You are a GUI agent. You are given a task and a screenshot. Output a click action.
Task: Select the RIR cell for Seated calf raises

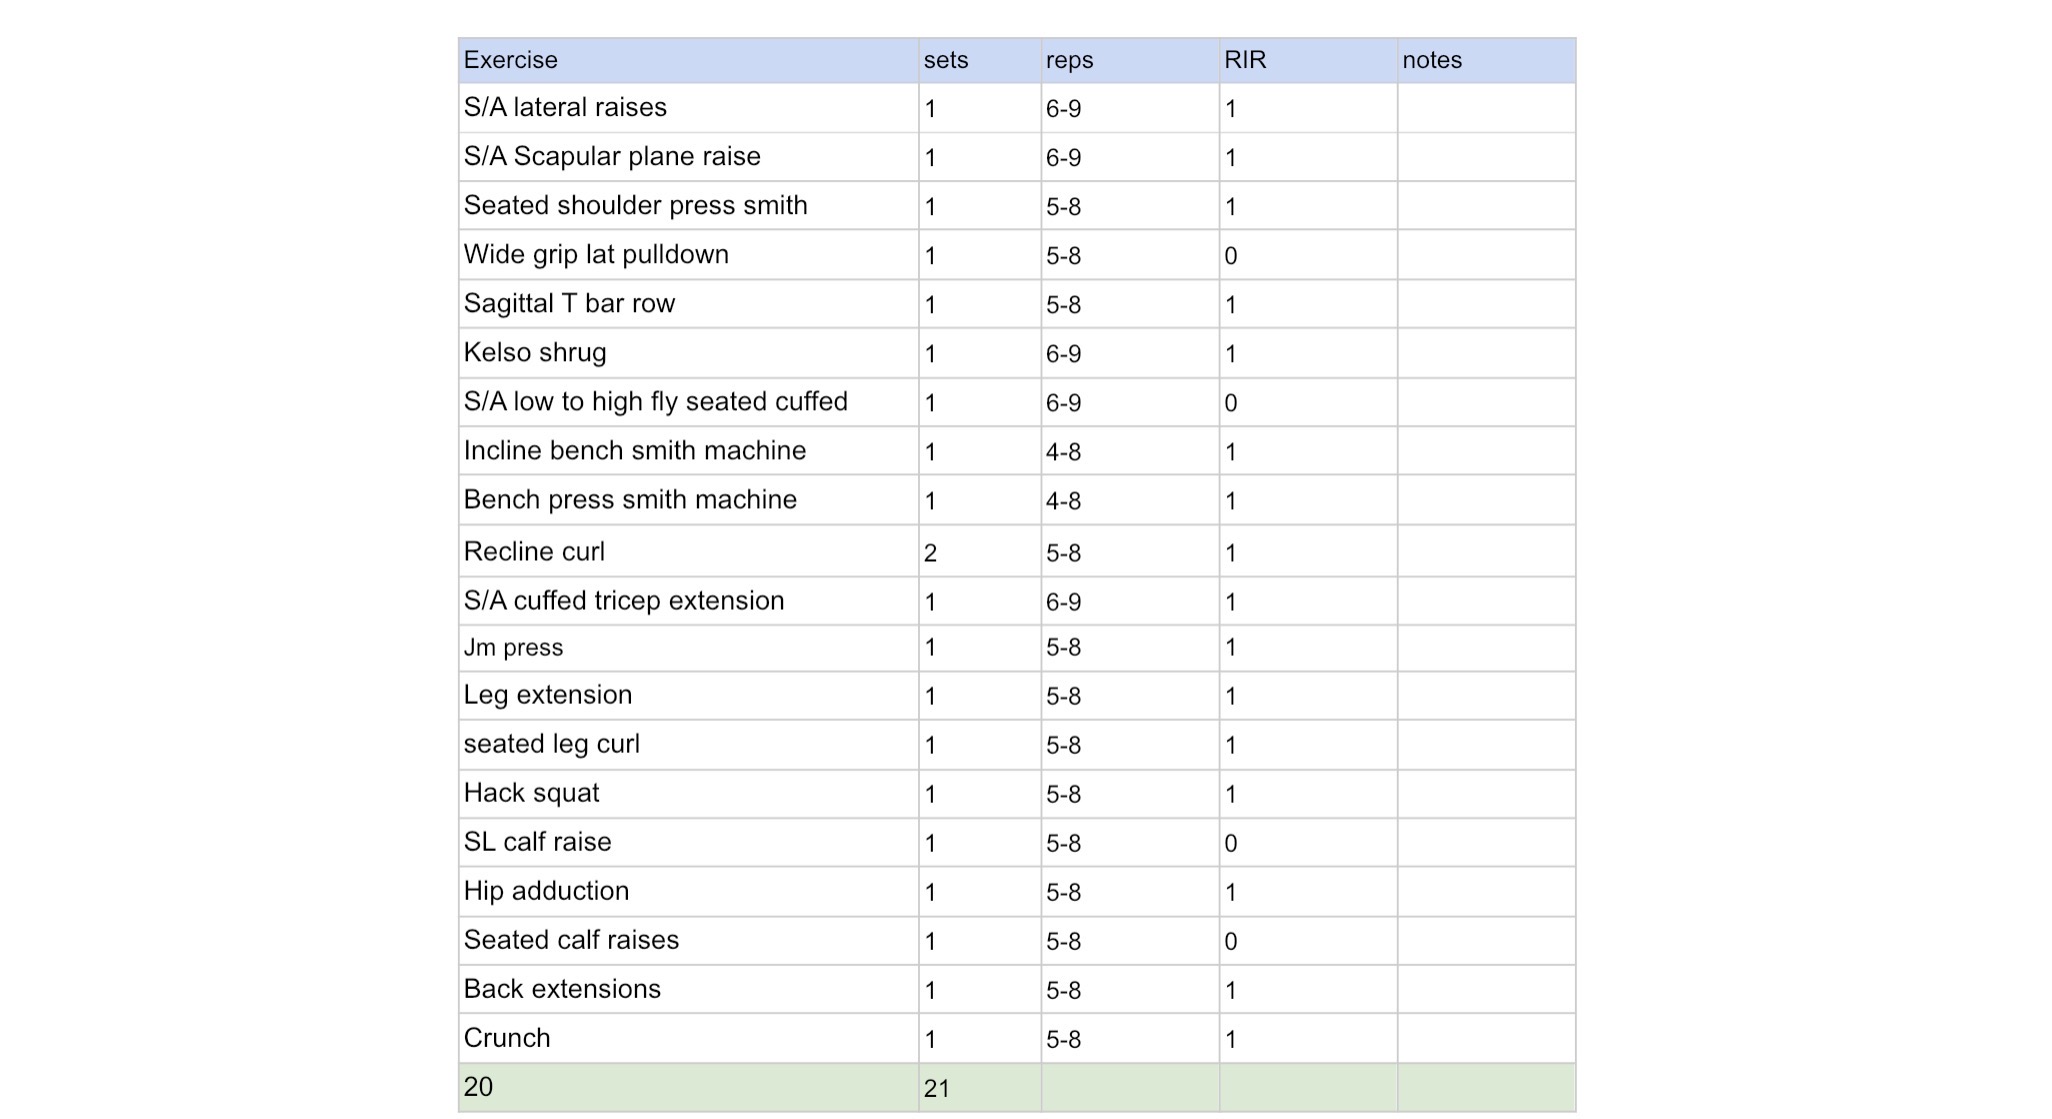click(1308, 941)
